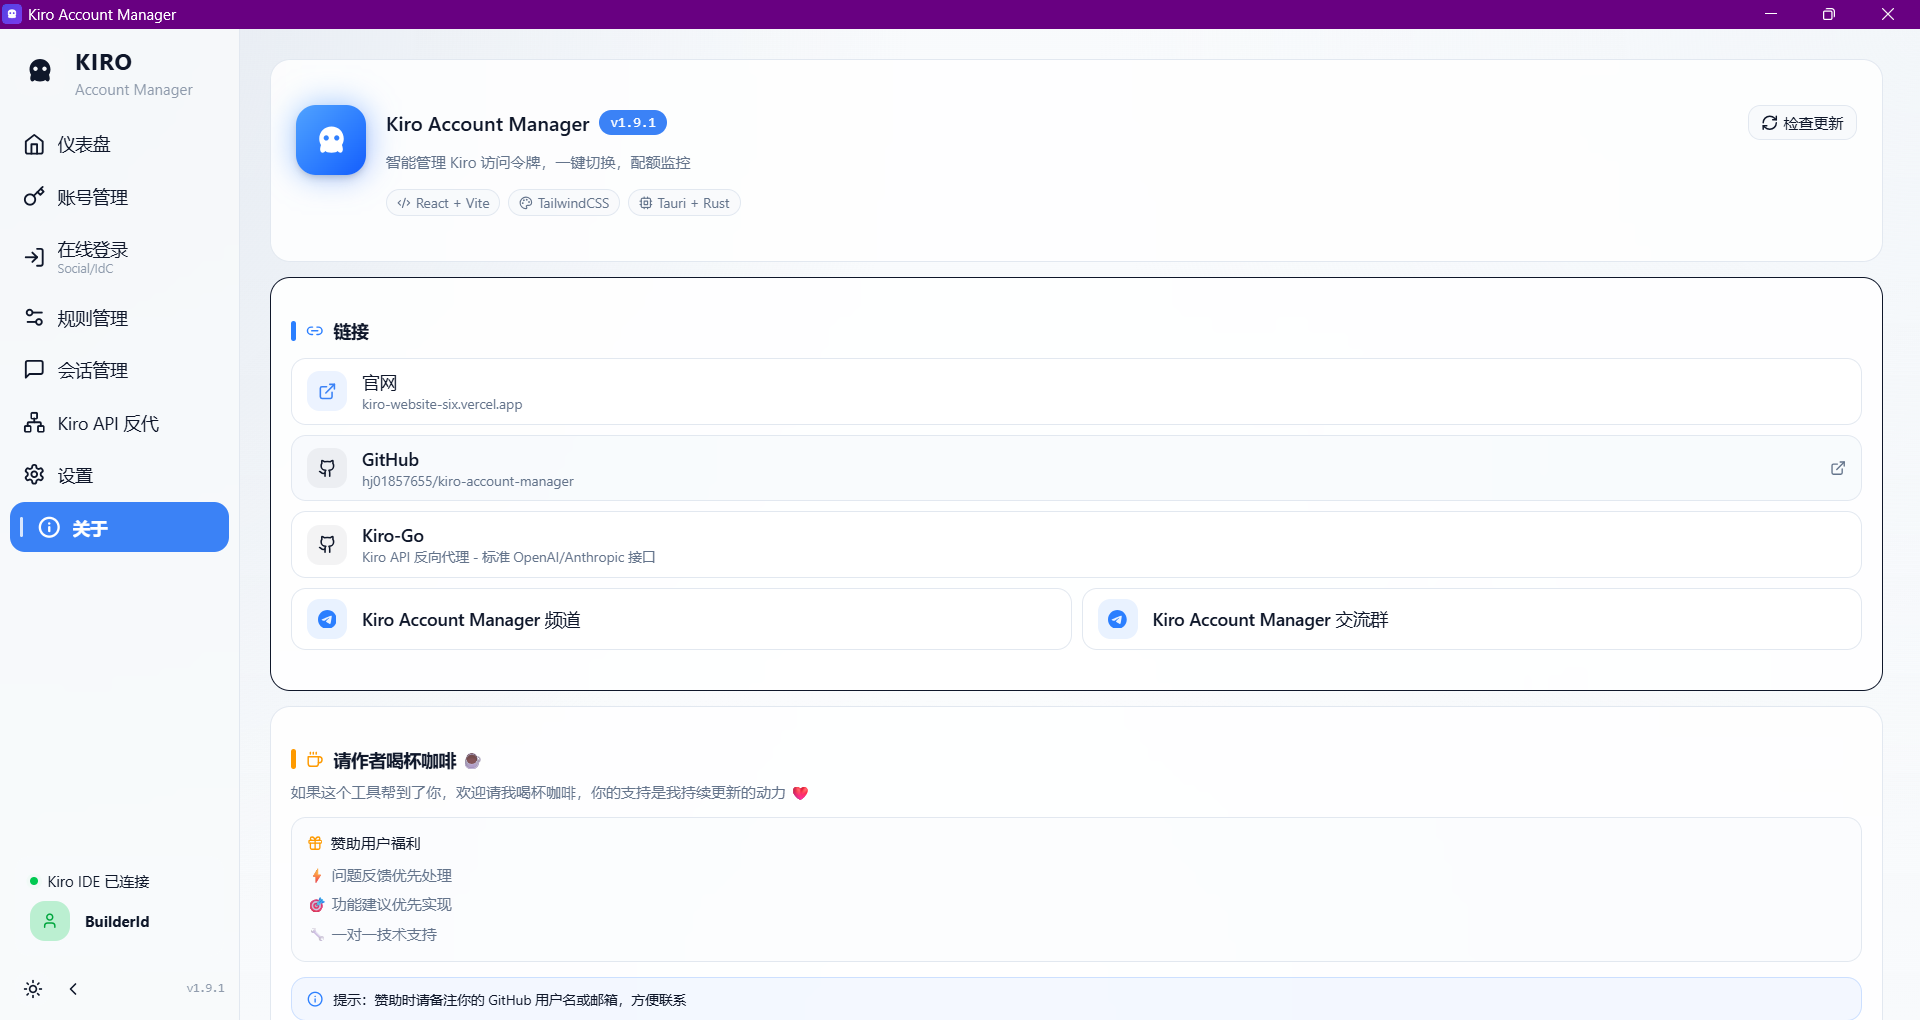Viewport: 1920px width, 1020px height.
Task: Click the blue Kiro app icon in header card
Action: coord(331,140)
